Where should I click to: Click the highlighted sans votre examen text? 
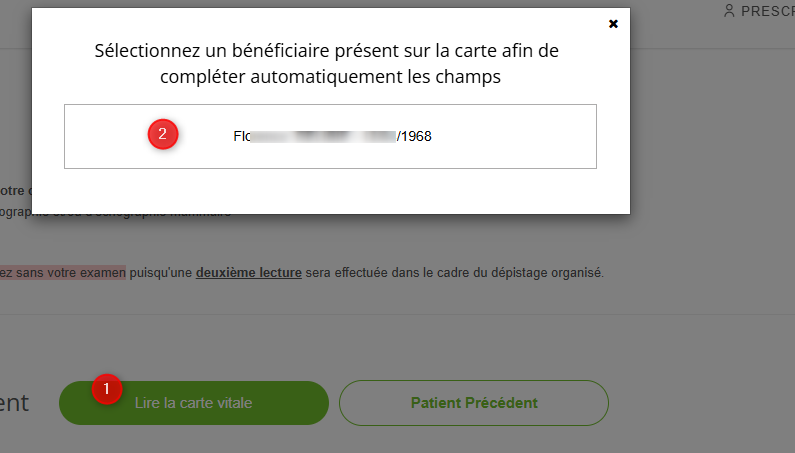(65, 272)
